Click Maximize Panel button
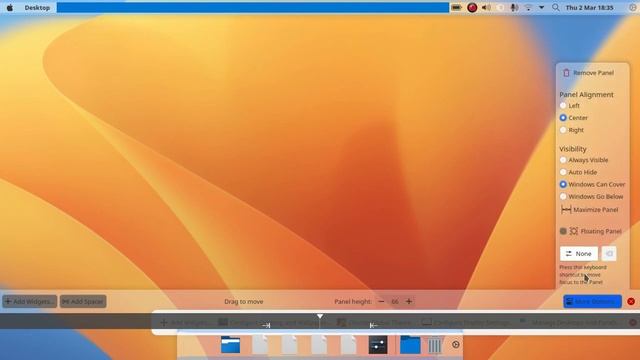Viewport: 640px width, 360px height. (x=589, y=210)
